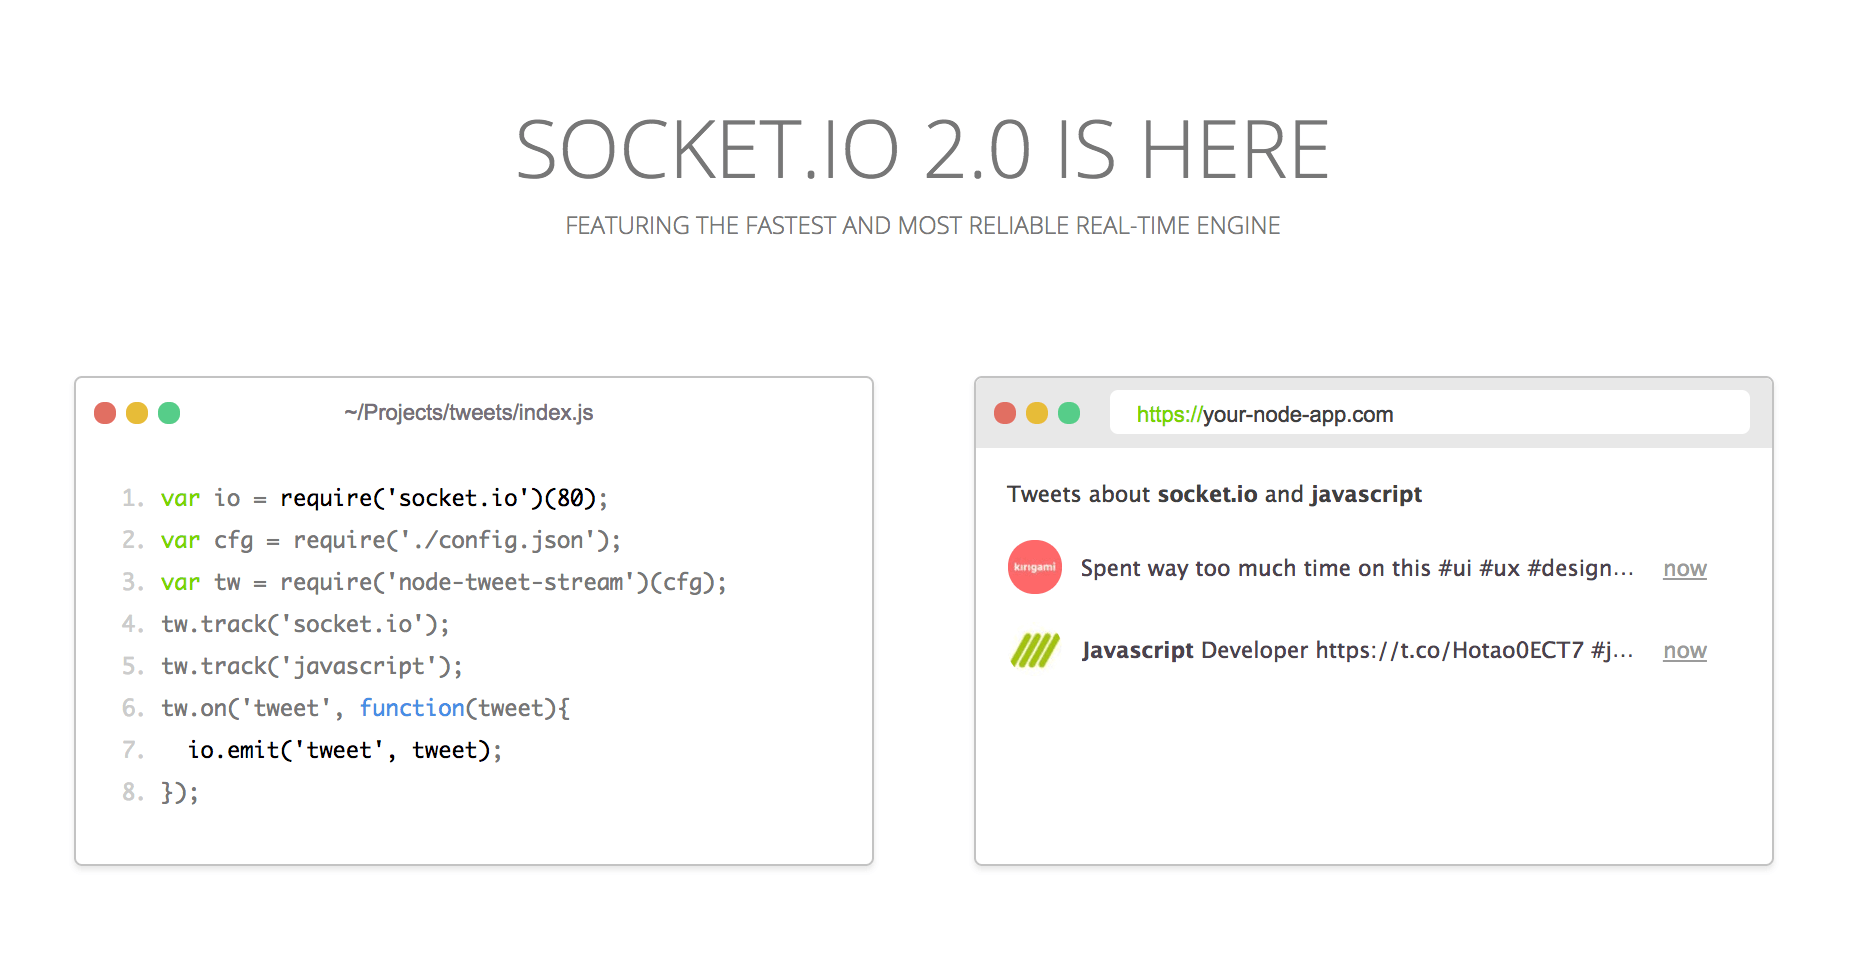The height and width of the screenshot is (970, 1864).
Task: Click the green traffic light on the terminal window
Action: (x=171, y=412)
